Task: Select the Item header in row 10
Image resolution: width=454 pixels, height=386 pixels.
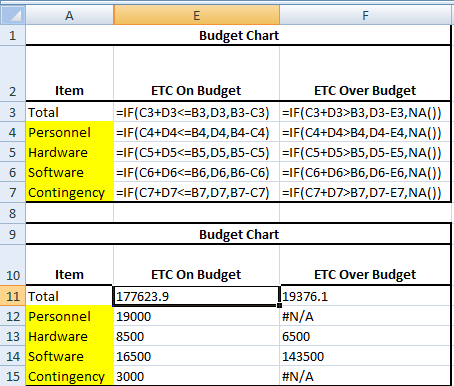Action: (69, 265)
